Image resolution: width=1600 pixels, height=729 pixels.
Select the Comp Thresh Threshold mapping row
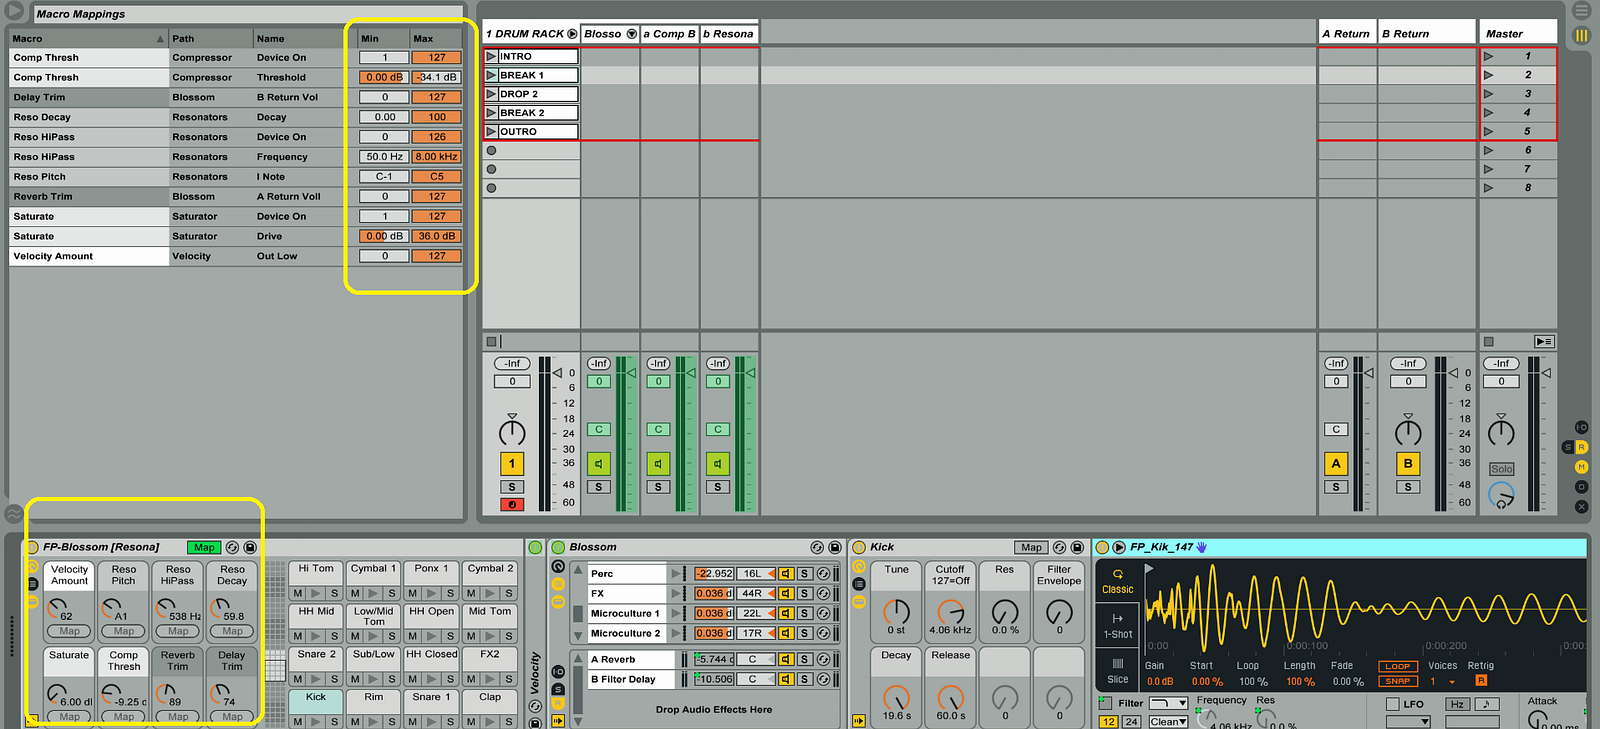88,77
